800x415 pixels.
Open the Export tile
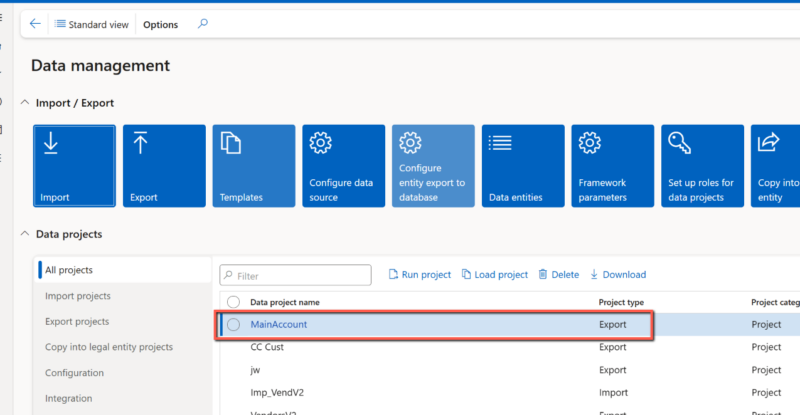[x=164, y=166]
